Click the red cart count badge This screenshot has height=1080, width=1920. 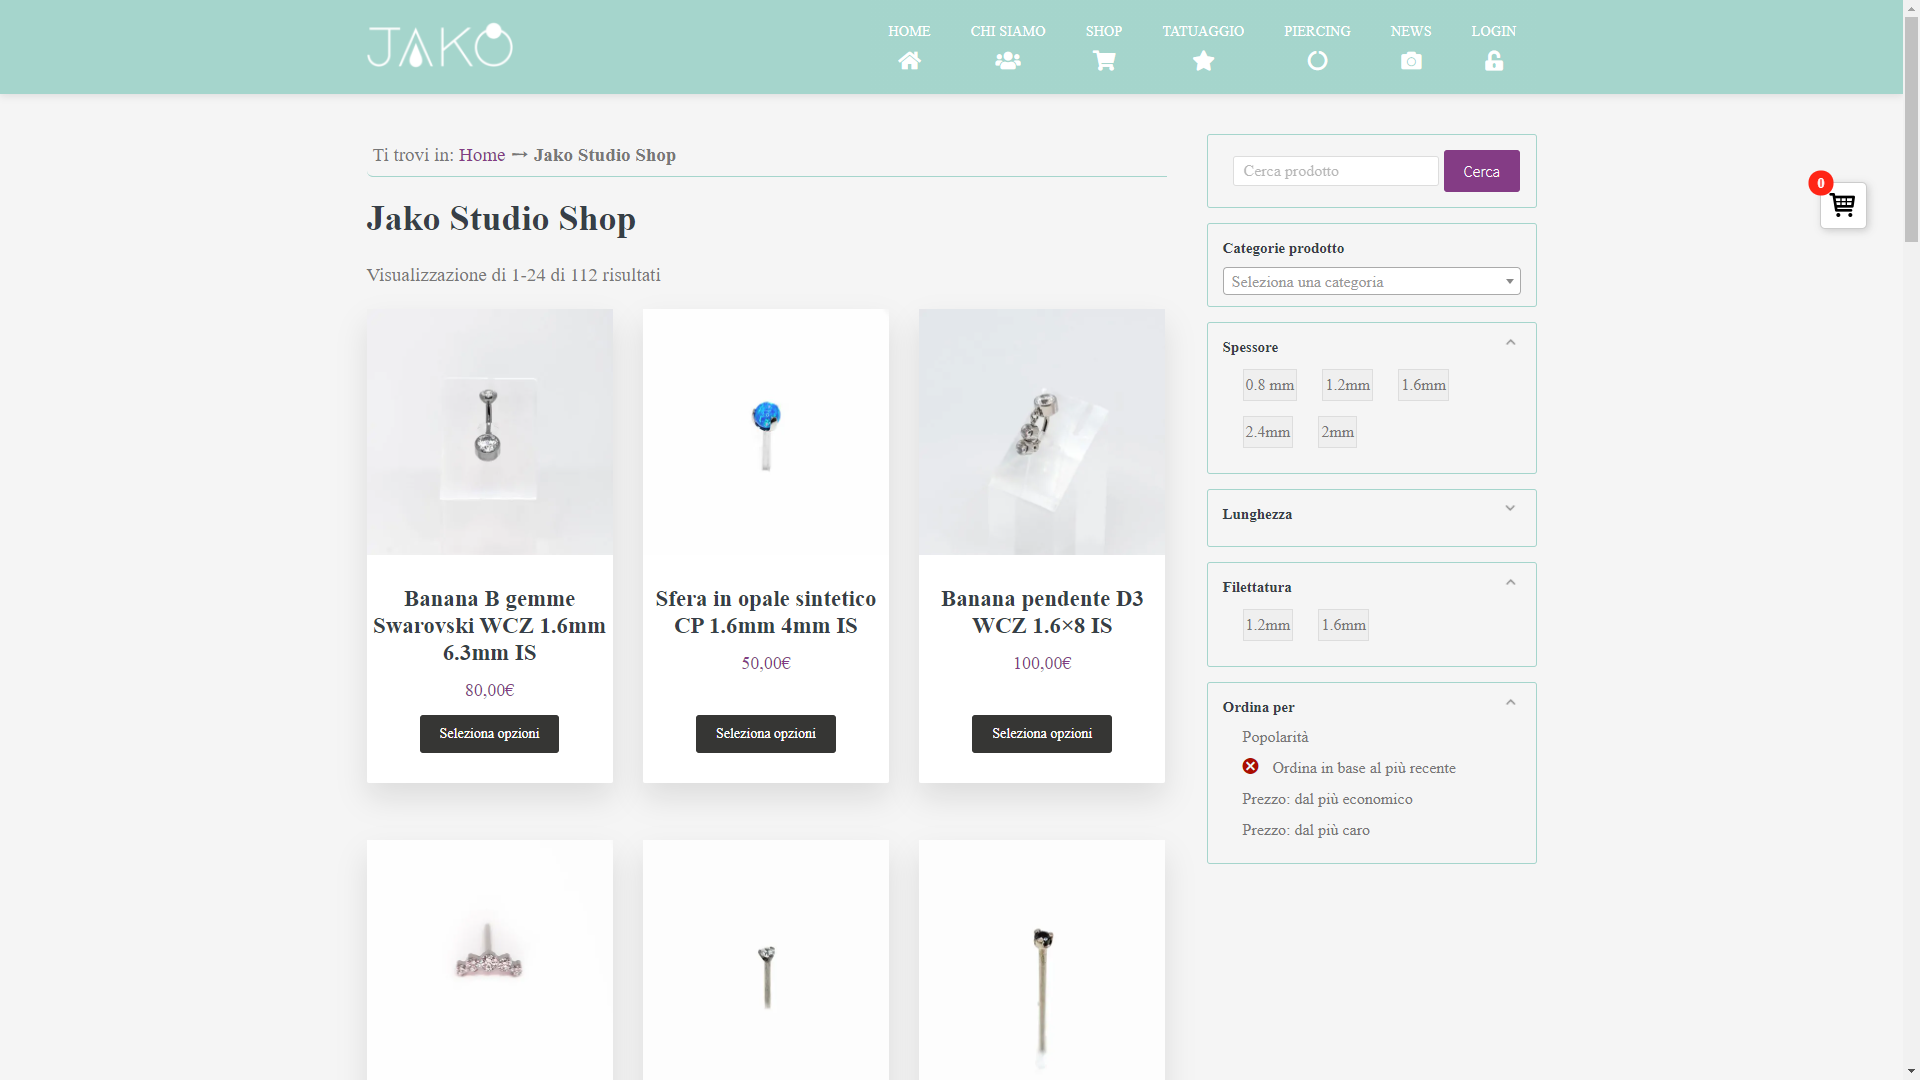point(1820,183)
